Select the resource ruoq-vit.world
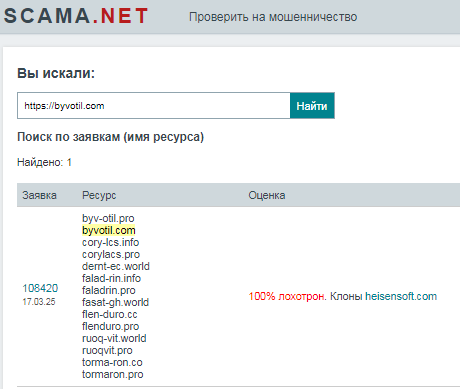 (114, 338)
